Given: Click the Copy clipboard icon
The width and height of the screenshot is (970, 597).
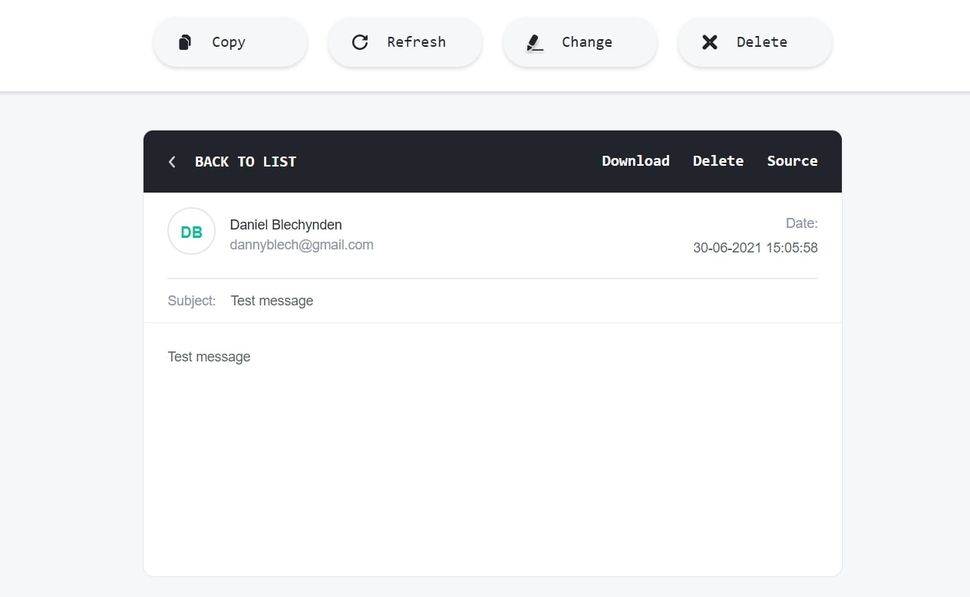Looking at the screenshot, I should [x=185, y=42].
